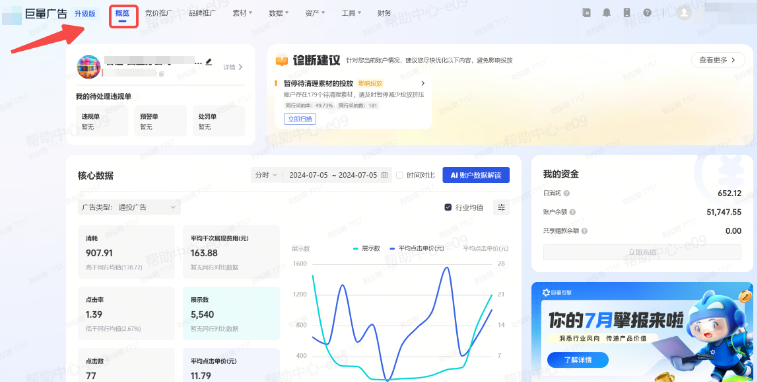Click the info icon next to 日预算
Image resolution: width=757 pixels, height=382 pixels.
pos(567,193)
